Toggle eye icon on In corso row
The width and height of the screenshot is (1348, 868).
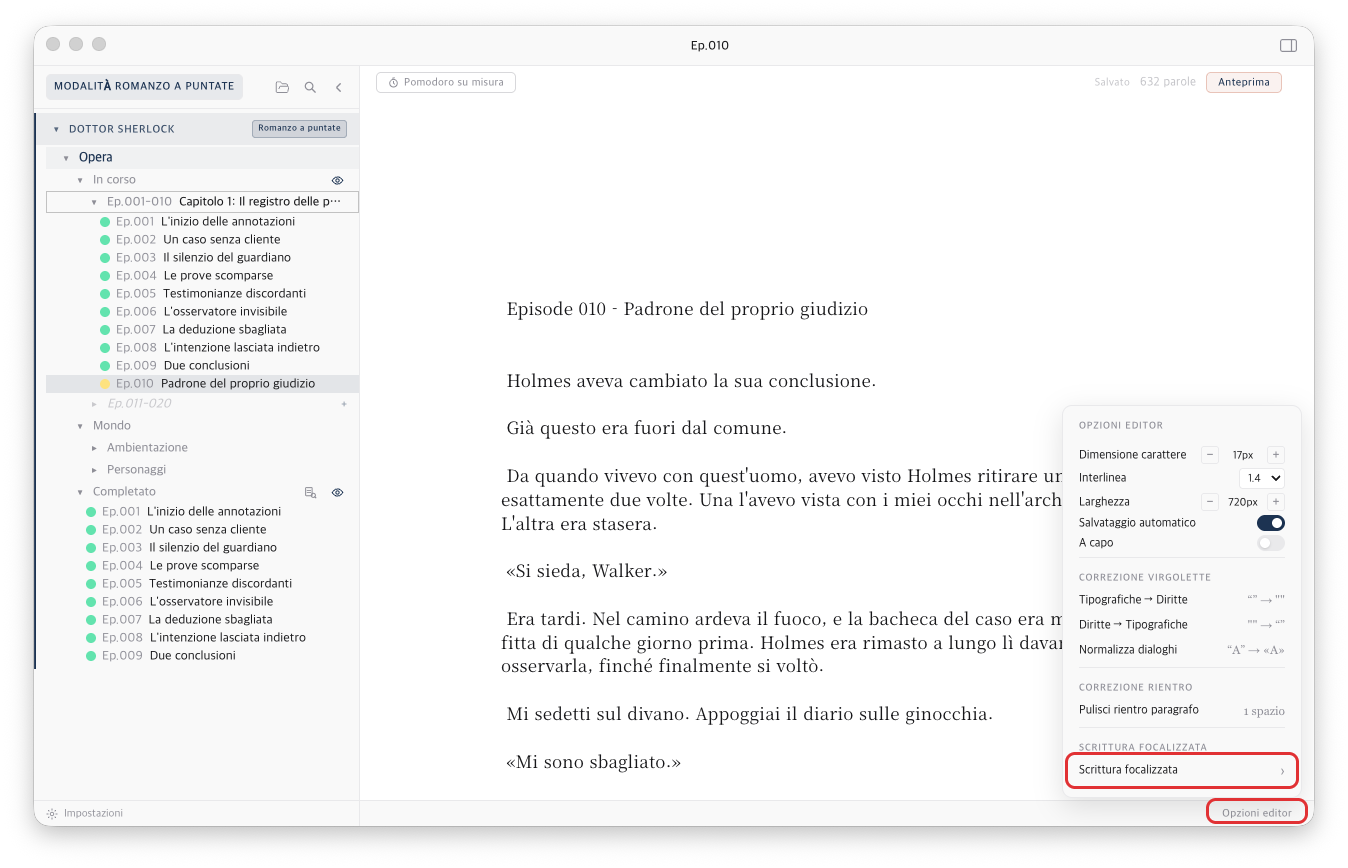click(337, 180)
